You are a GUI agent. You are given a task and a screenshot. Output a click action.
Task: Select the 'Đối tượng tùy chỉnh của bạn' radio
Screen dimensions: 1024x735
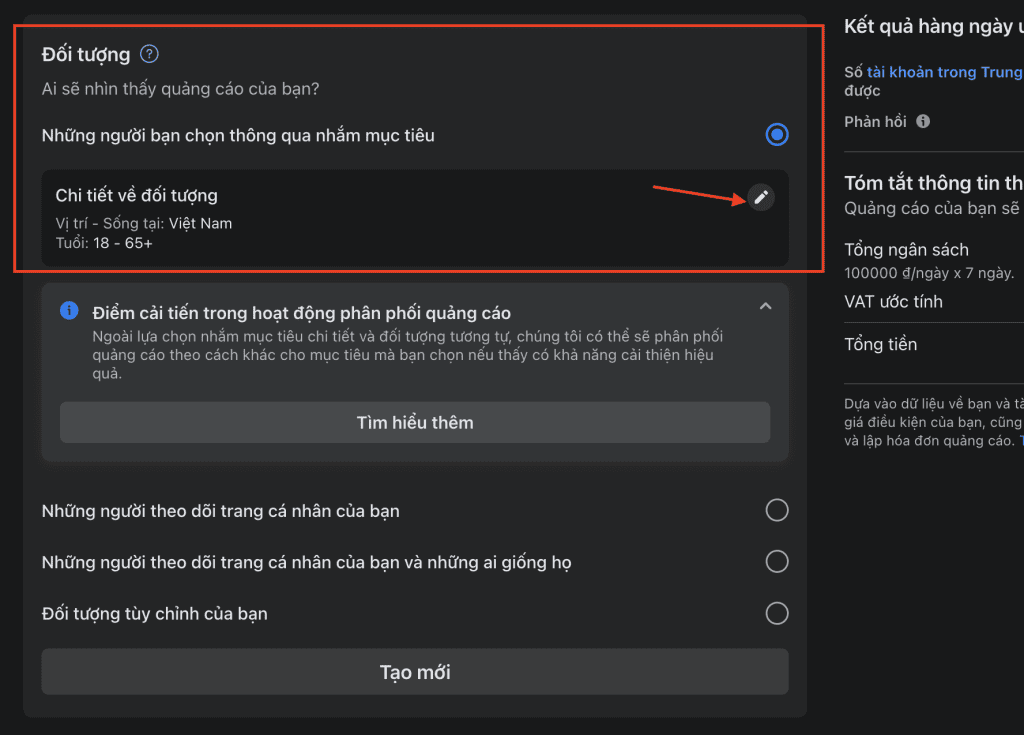coord(776,613)
